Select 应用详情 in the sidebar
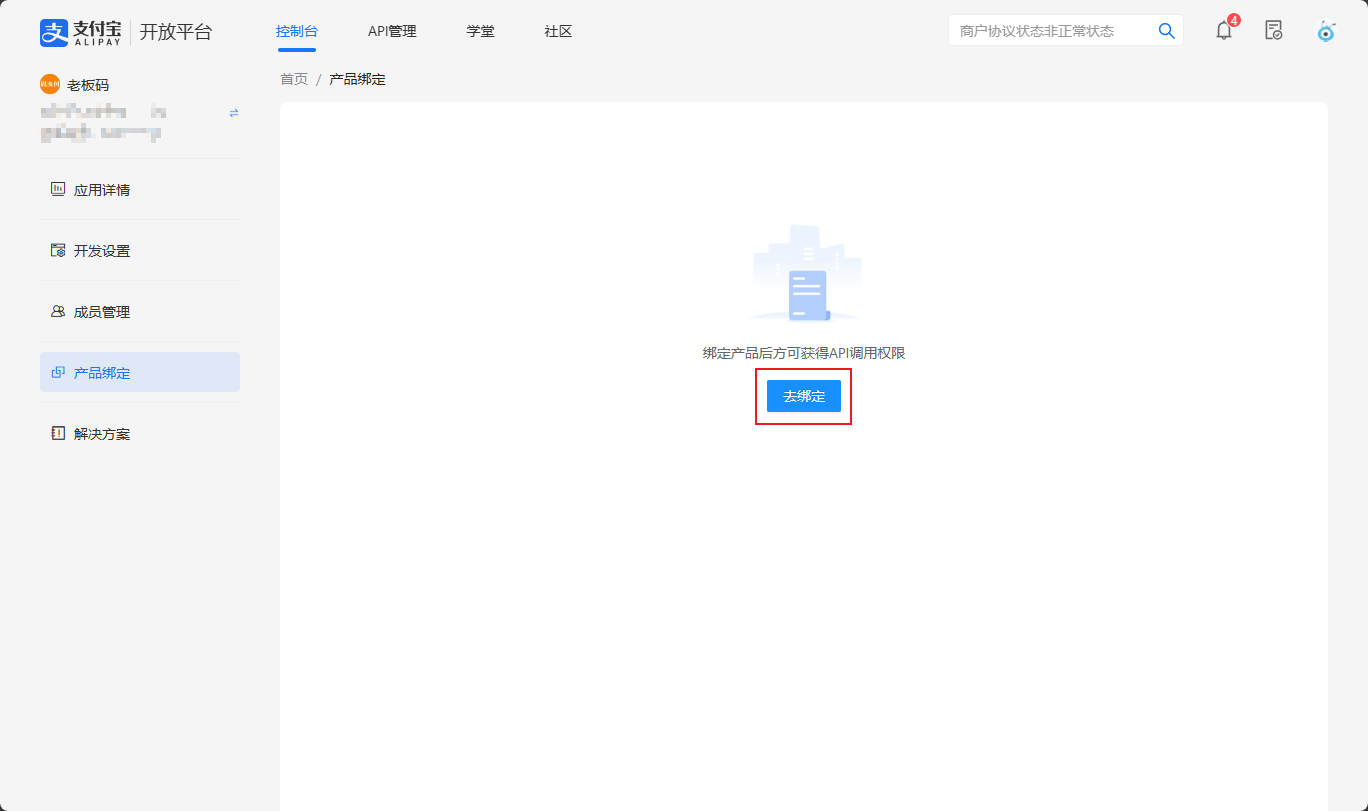Screen dimensions: 1368x811 pyautogui.click(x=101, y=190)
